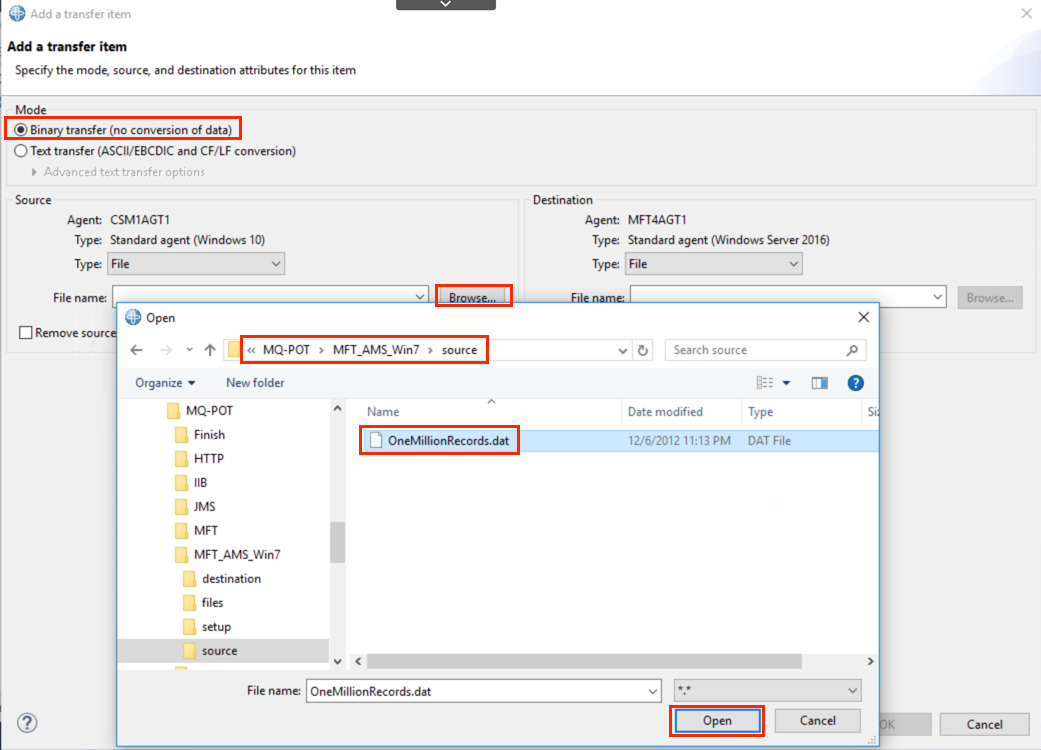Viewport: 1041px width, 750px height.
Task: Refresh the folder view
Action: point(643,350)
